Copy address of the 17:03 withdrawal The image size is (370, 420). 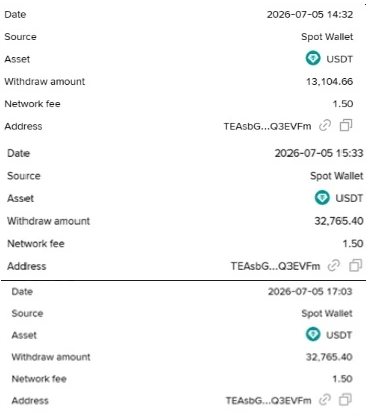point(345,400)
